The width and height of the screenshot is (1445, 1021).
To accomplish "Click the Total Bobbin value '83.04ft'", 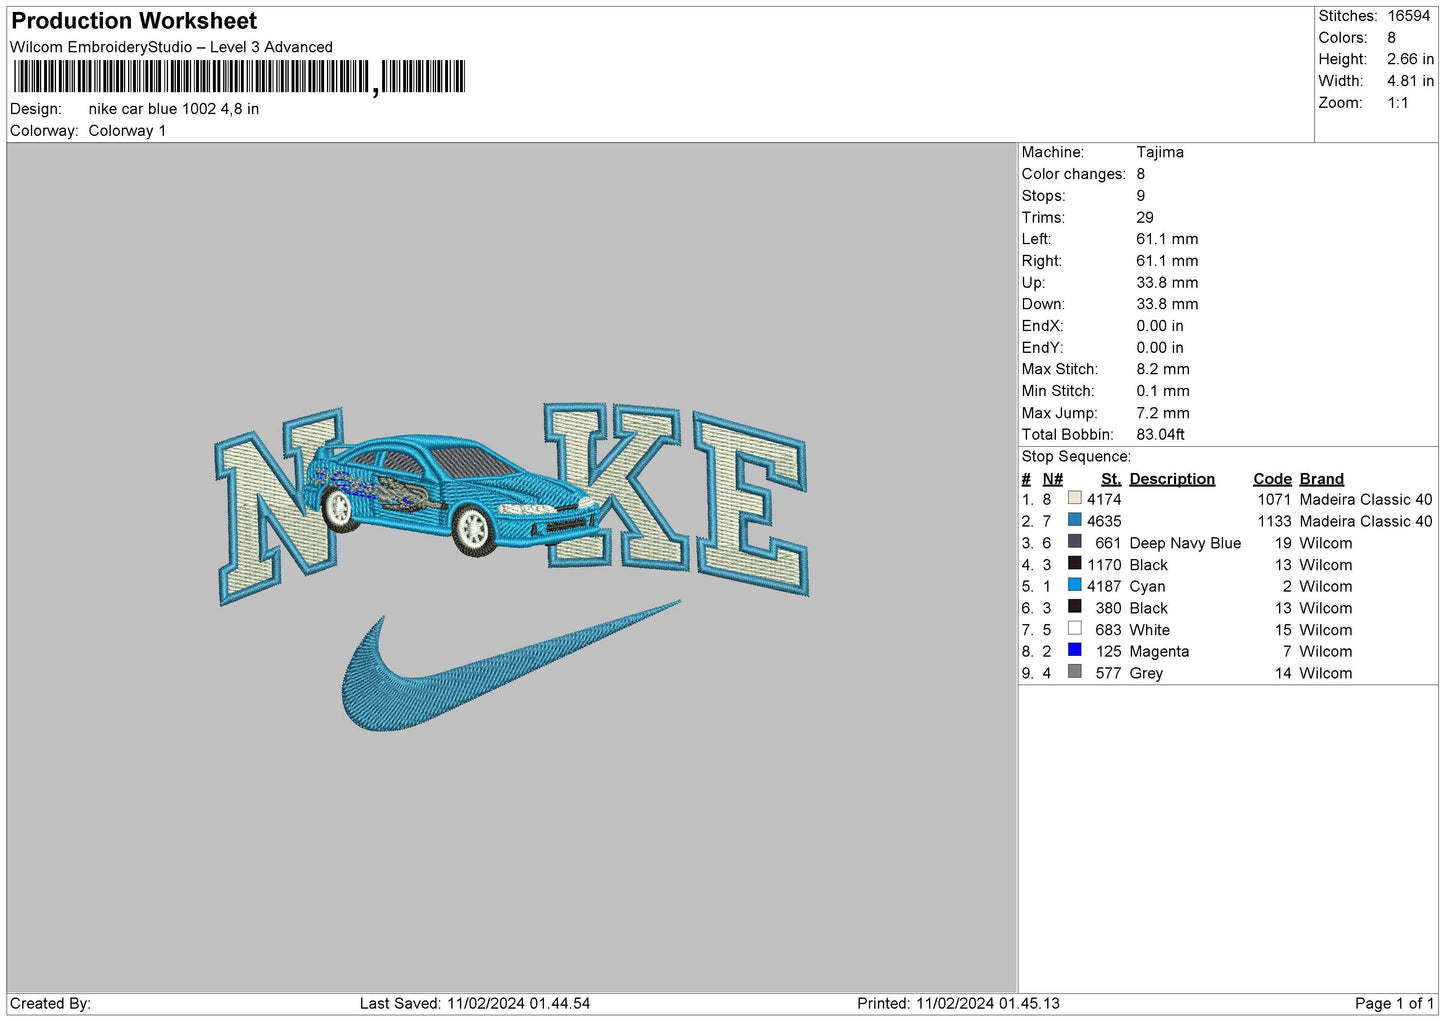I will coord(1160,434).
